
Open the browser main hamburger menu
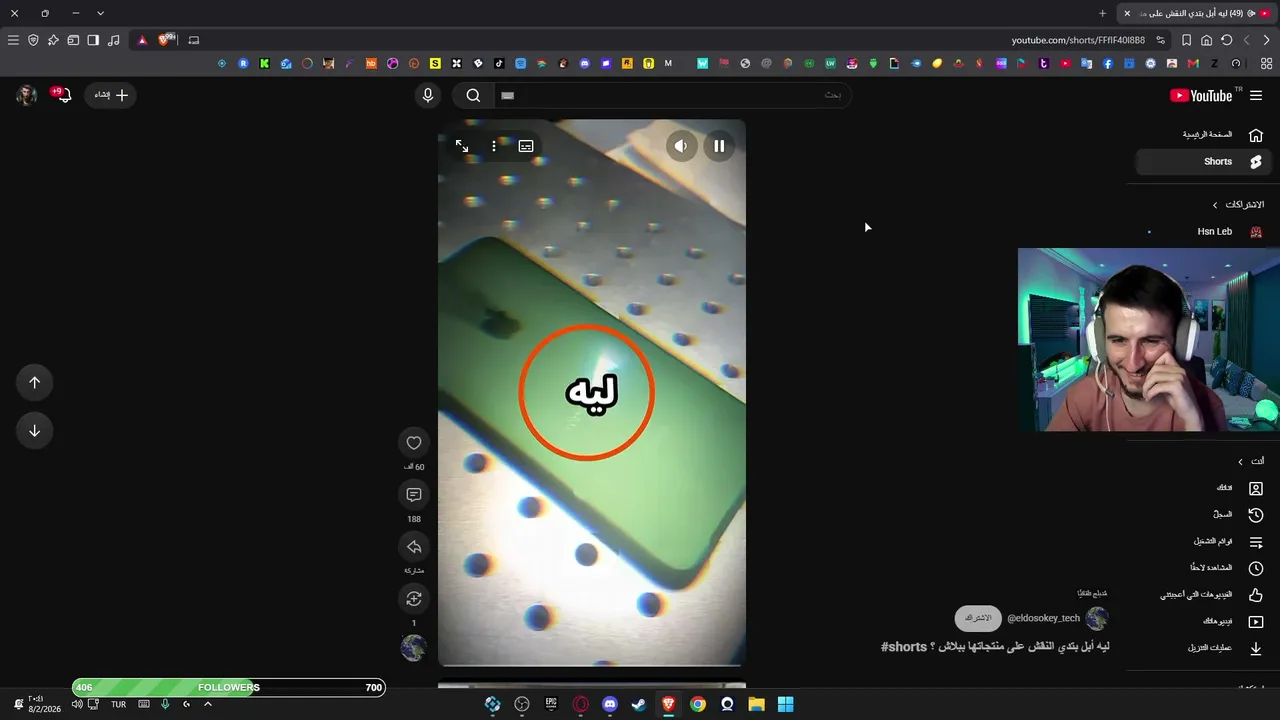pos(13,40)
